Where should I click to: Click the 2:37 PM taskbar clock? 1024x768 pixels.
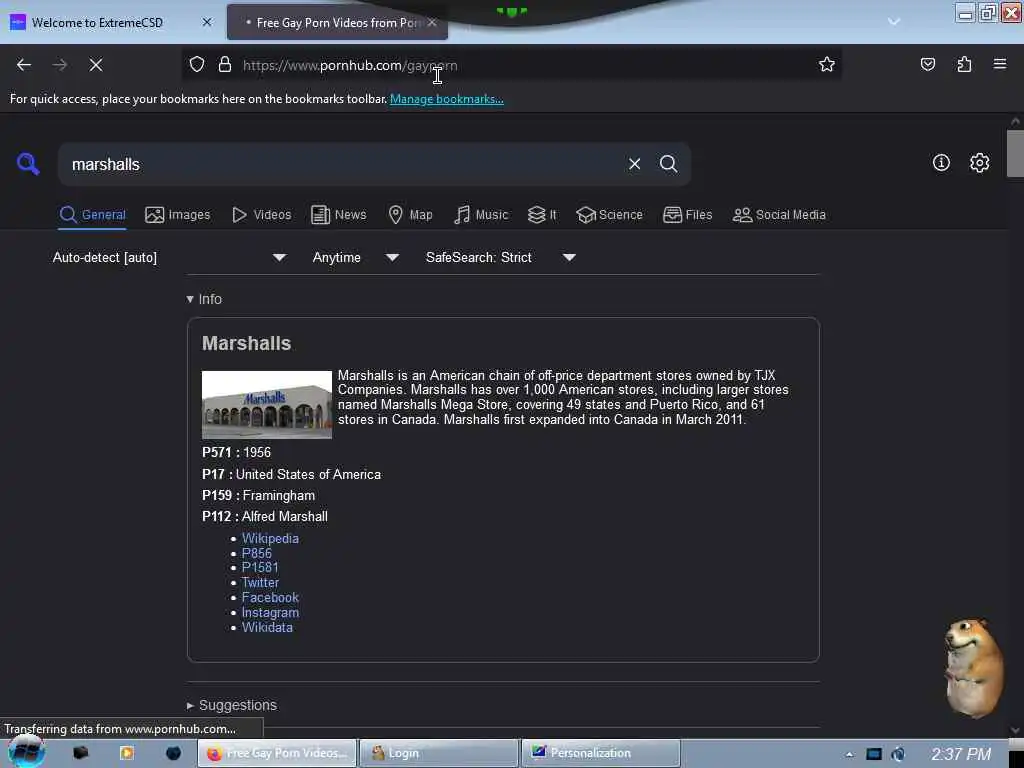pos(961,754)
